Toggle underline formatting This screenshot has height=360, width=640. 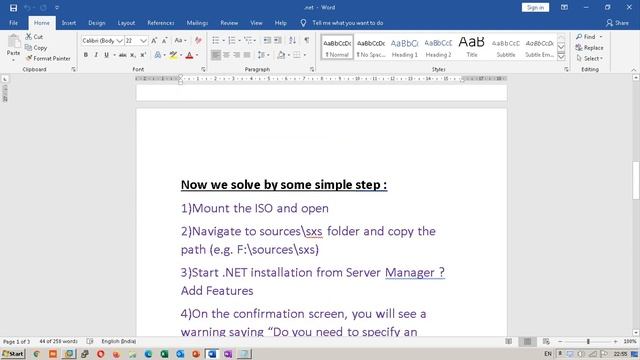(x=106, y=55)
